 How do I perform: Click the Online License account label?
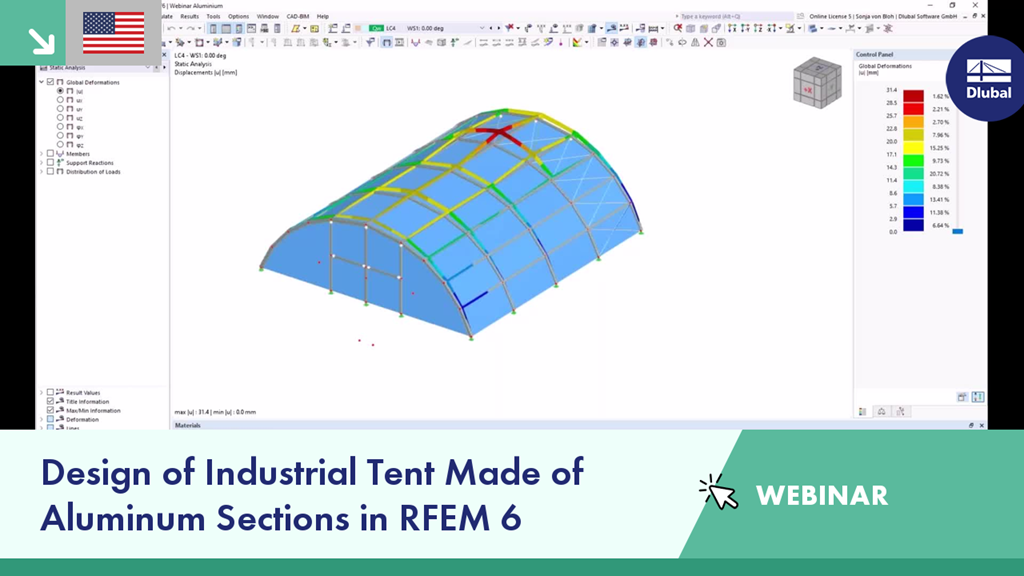[x=883, y=16]
